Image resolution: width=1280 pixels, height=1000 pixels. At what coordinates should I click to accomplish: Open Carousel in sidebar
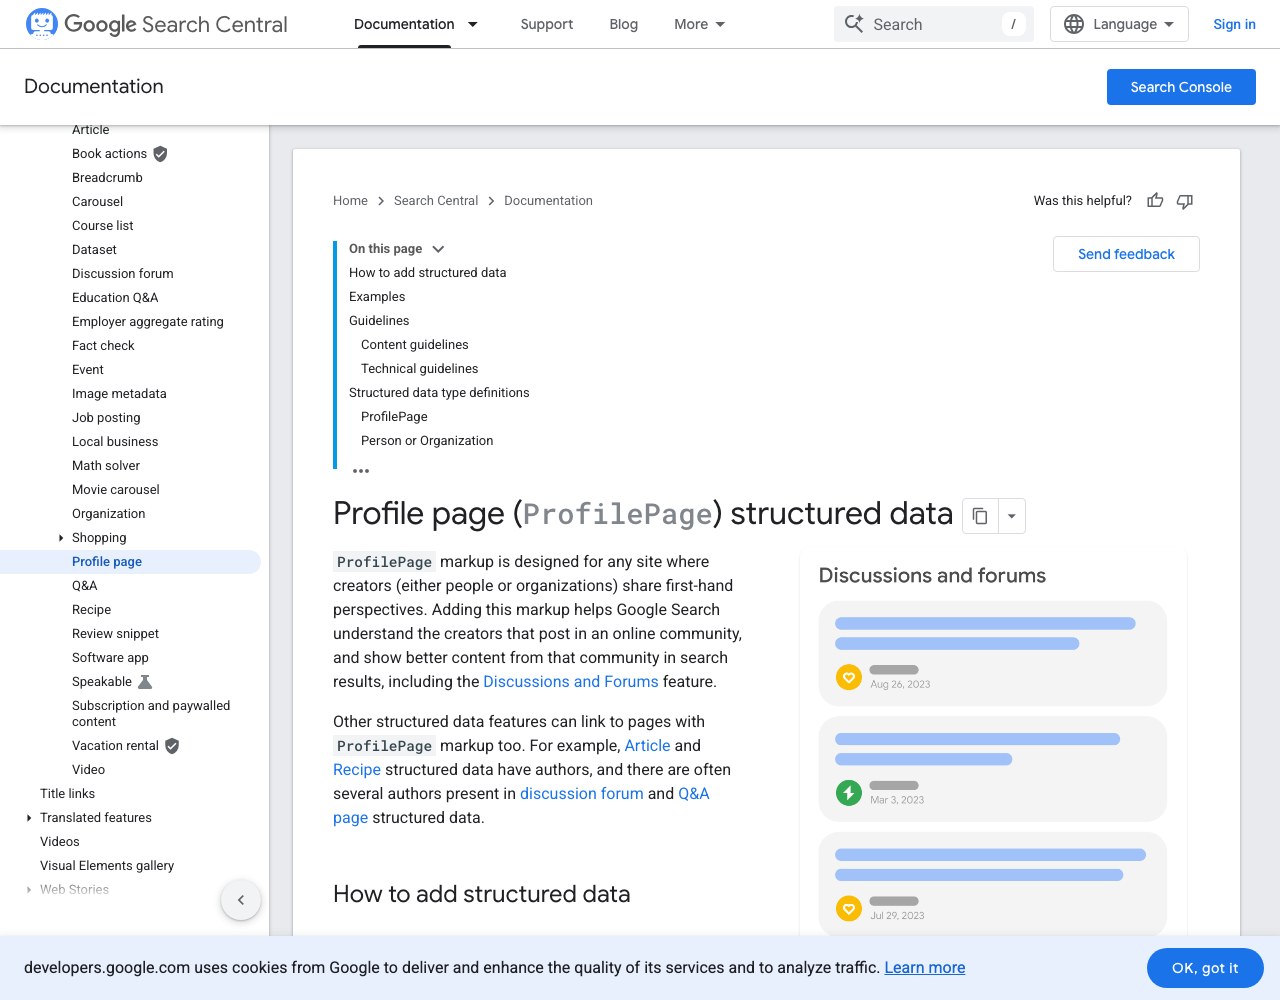[x=97, y=202]
